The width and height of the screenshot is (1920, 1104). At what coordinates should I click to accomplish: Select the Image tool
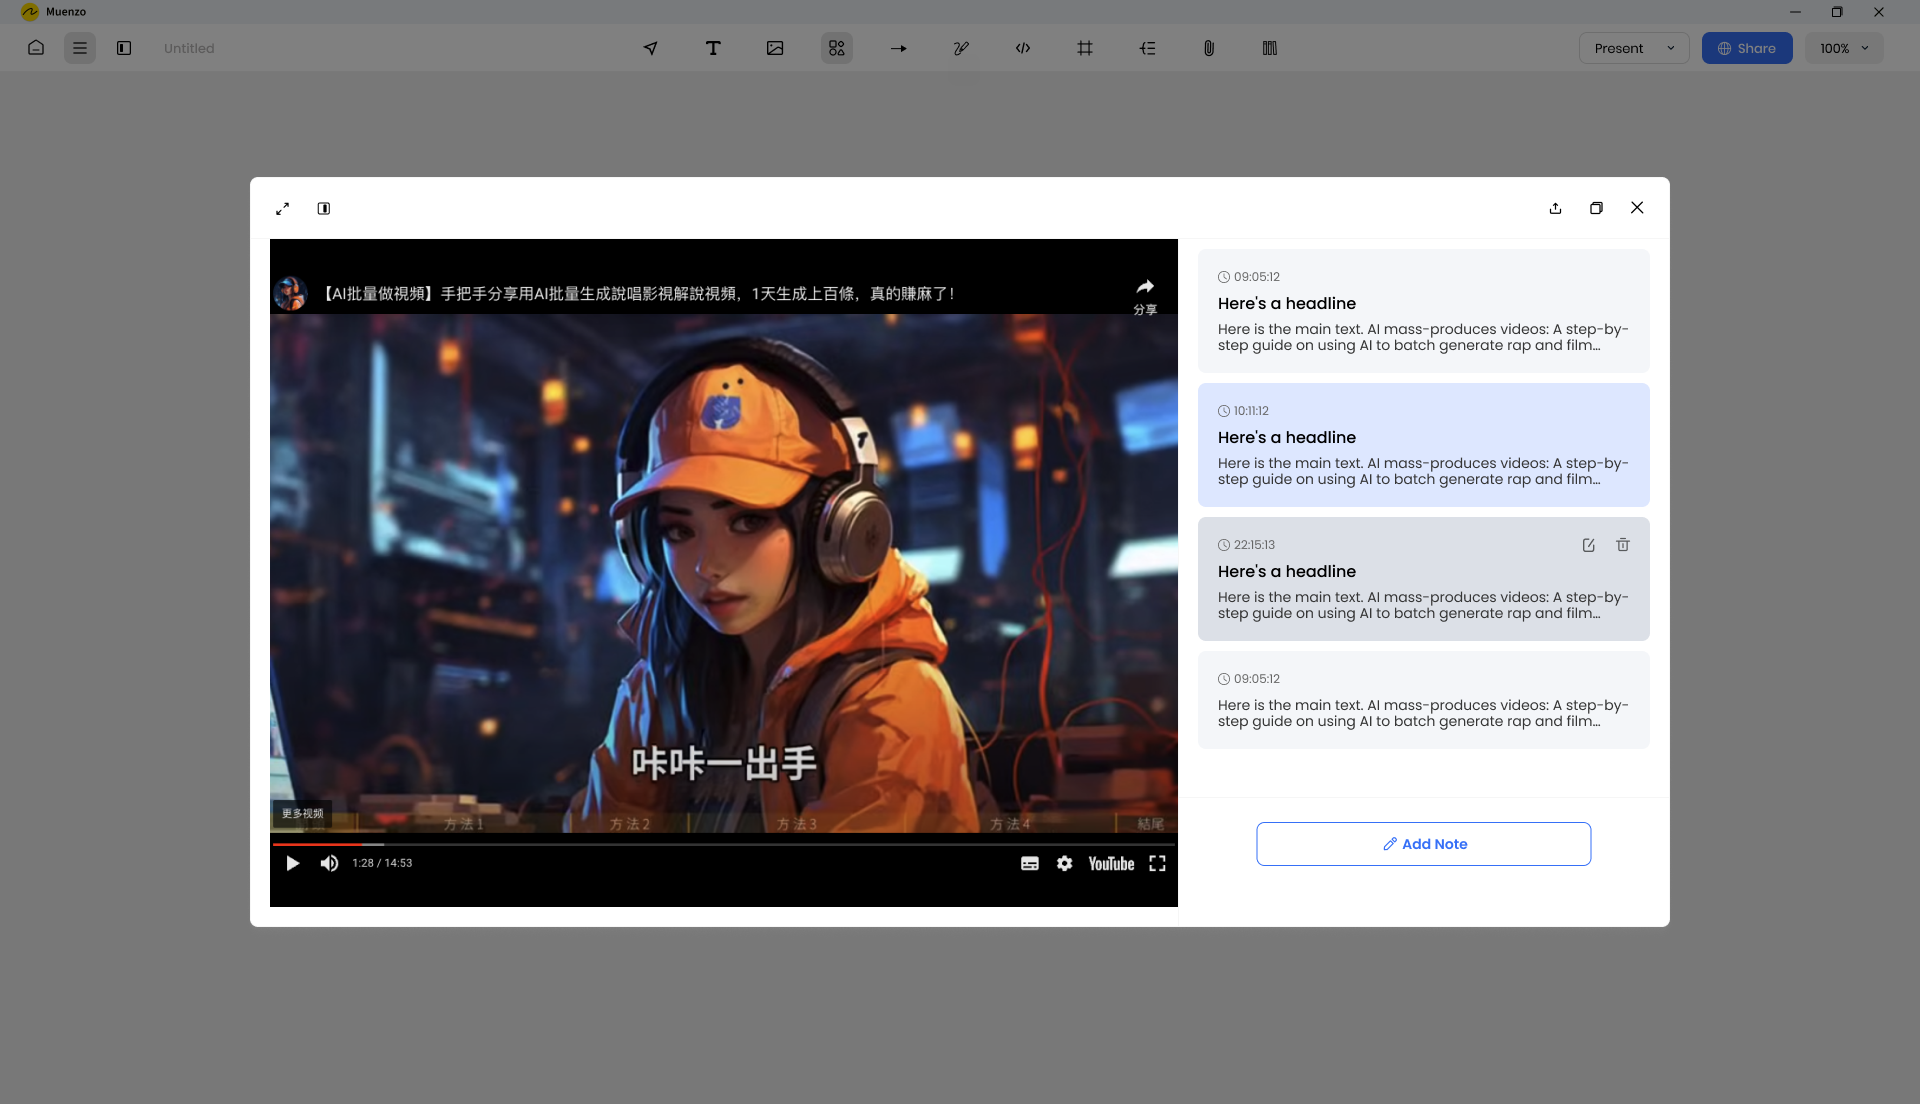(x=775, y=48)
